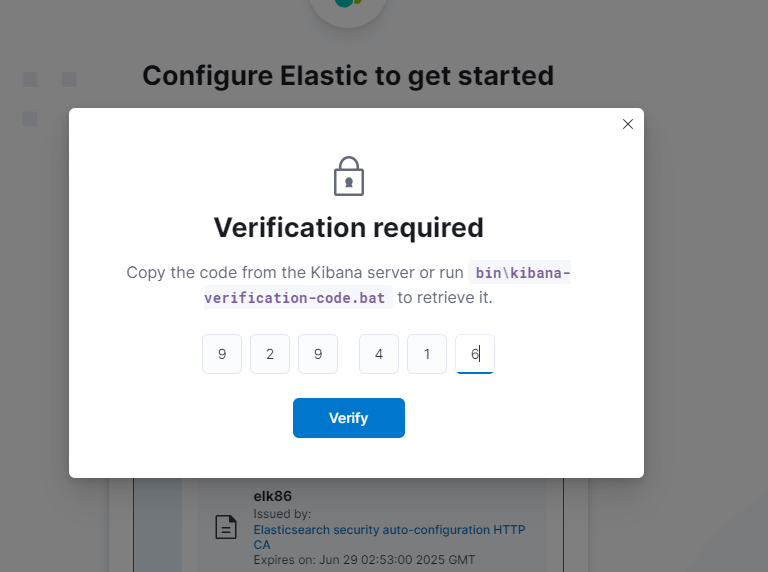
Task: Click the Issued by label
Action: coord(282,514)
